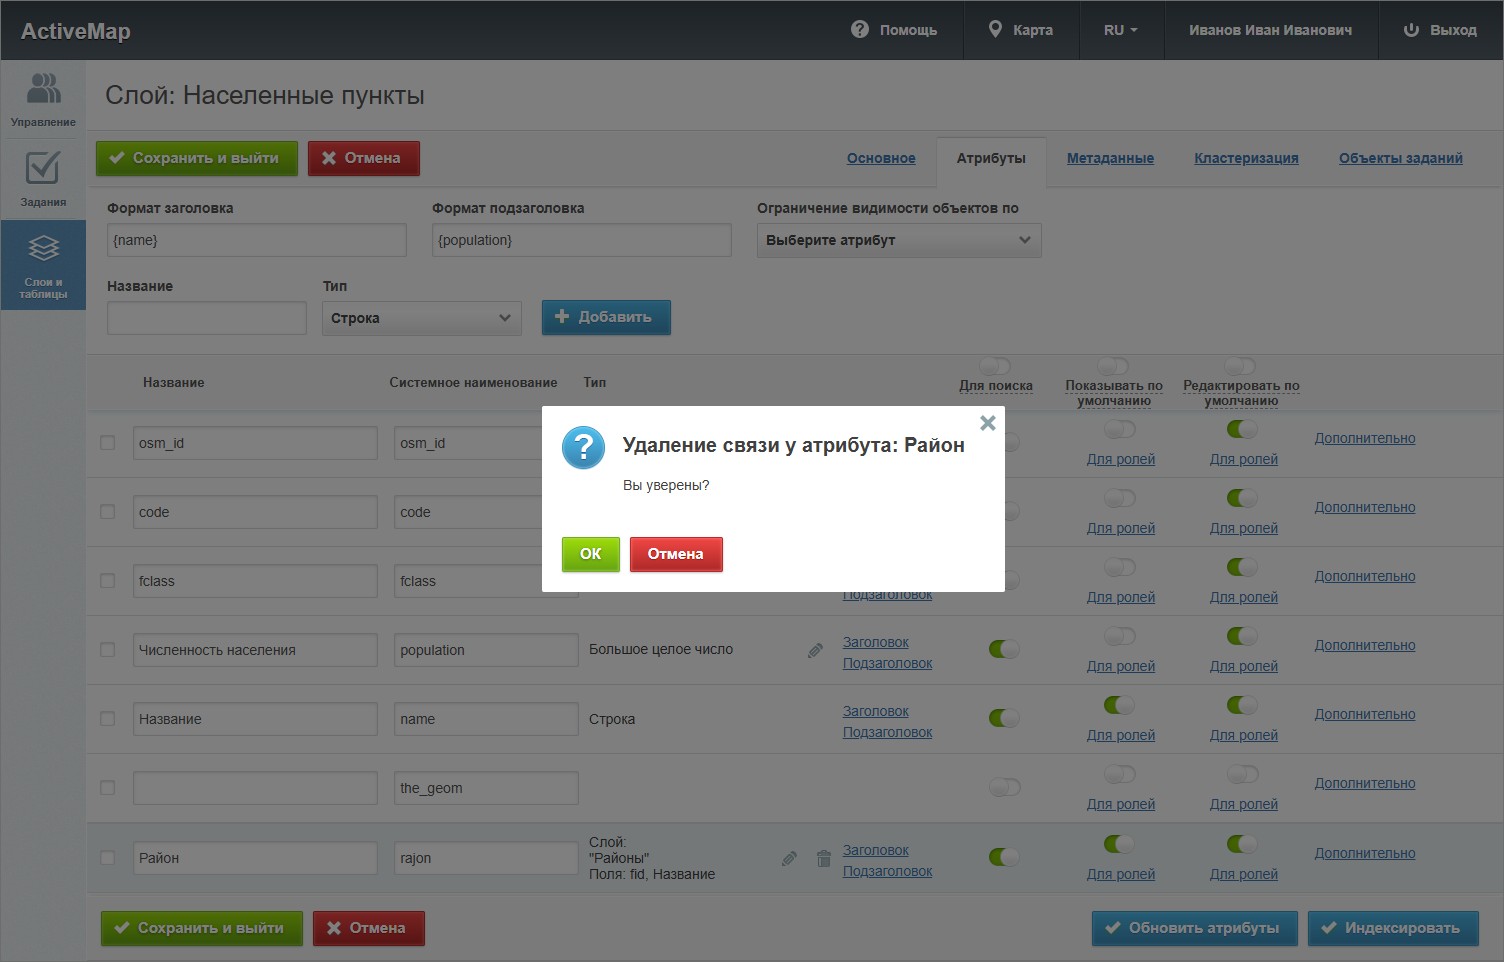The width and height of the screenshot is (1504, 962).
Task: Click trash icon in Район row
Action: [x=824, y=858]
